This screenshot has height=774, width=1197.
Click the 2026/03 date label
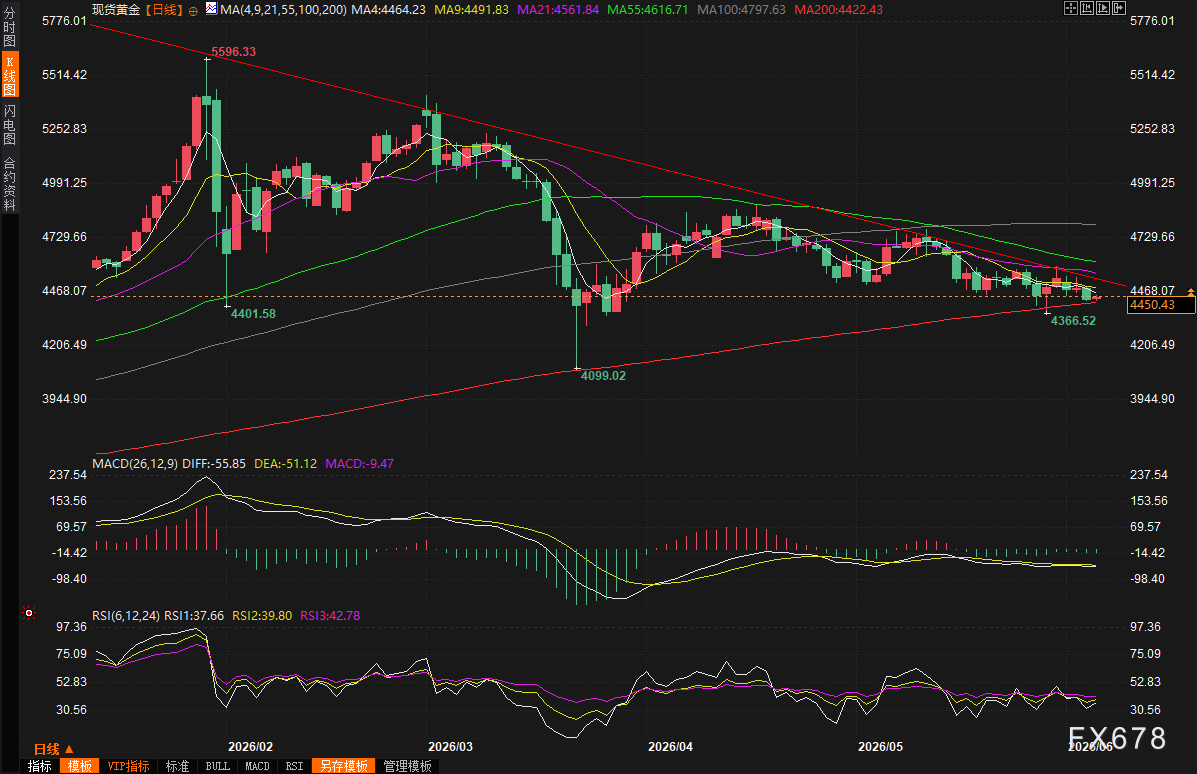[x=450, y=747]
